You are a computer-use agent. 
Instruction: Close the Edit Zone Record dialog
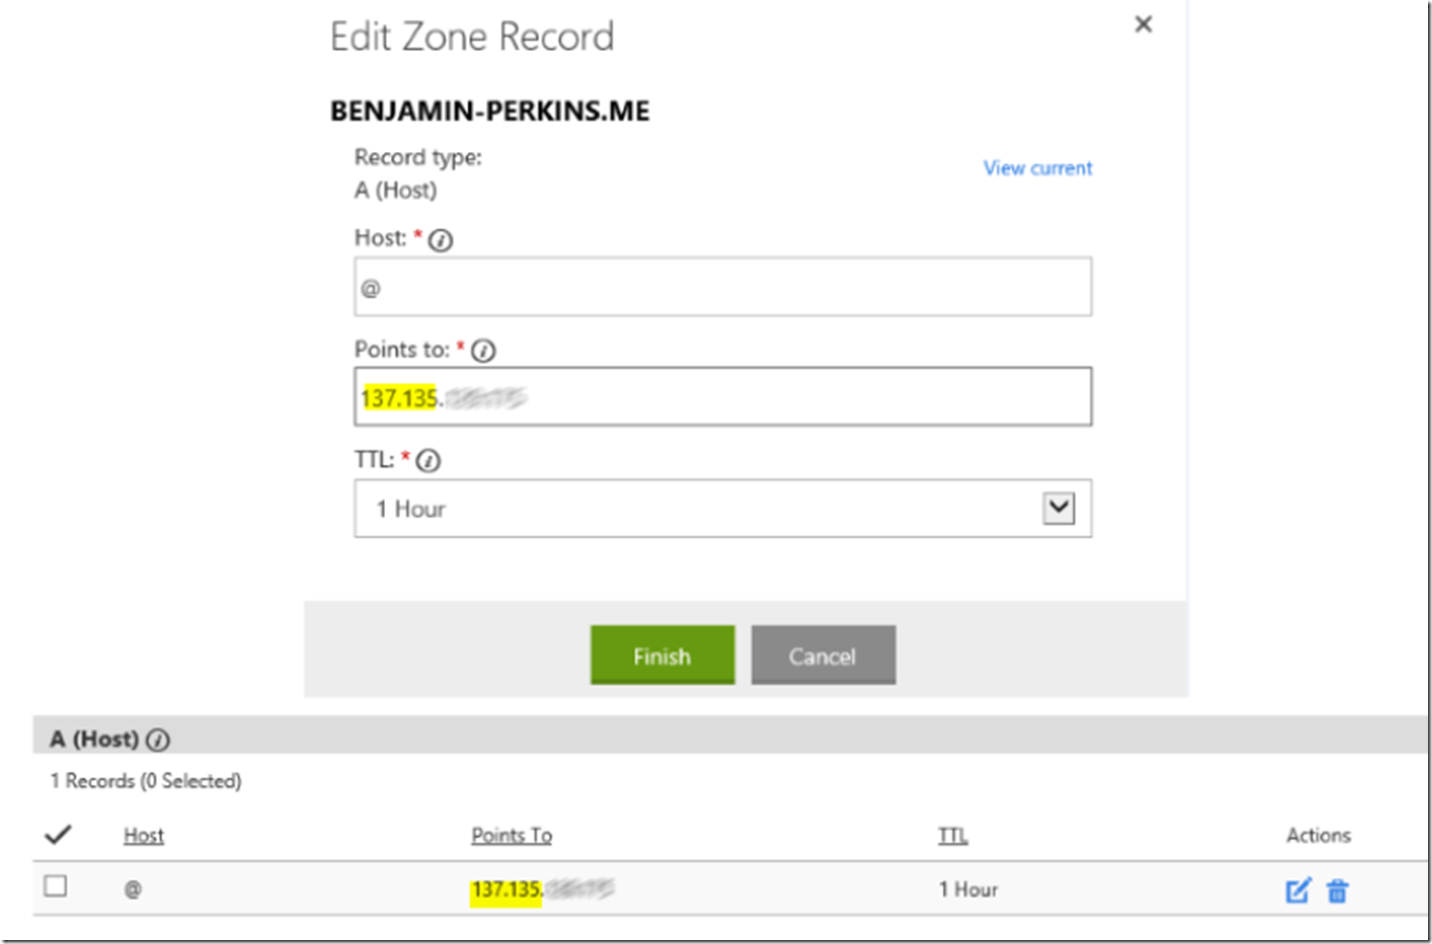pos(1143,24)
